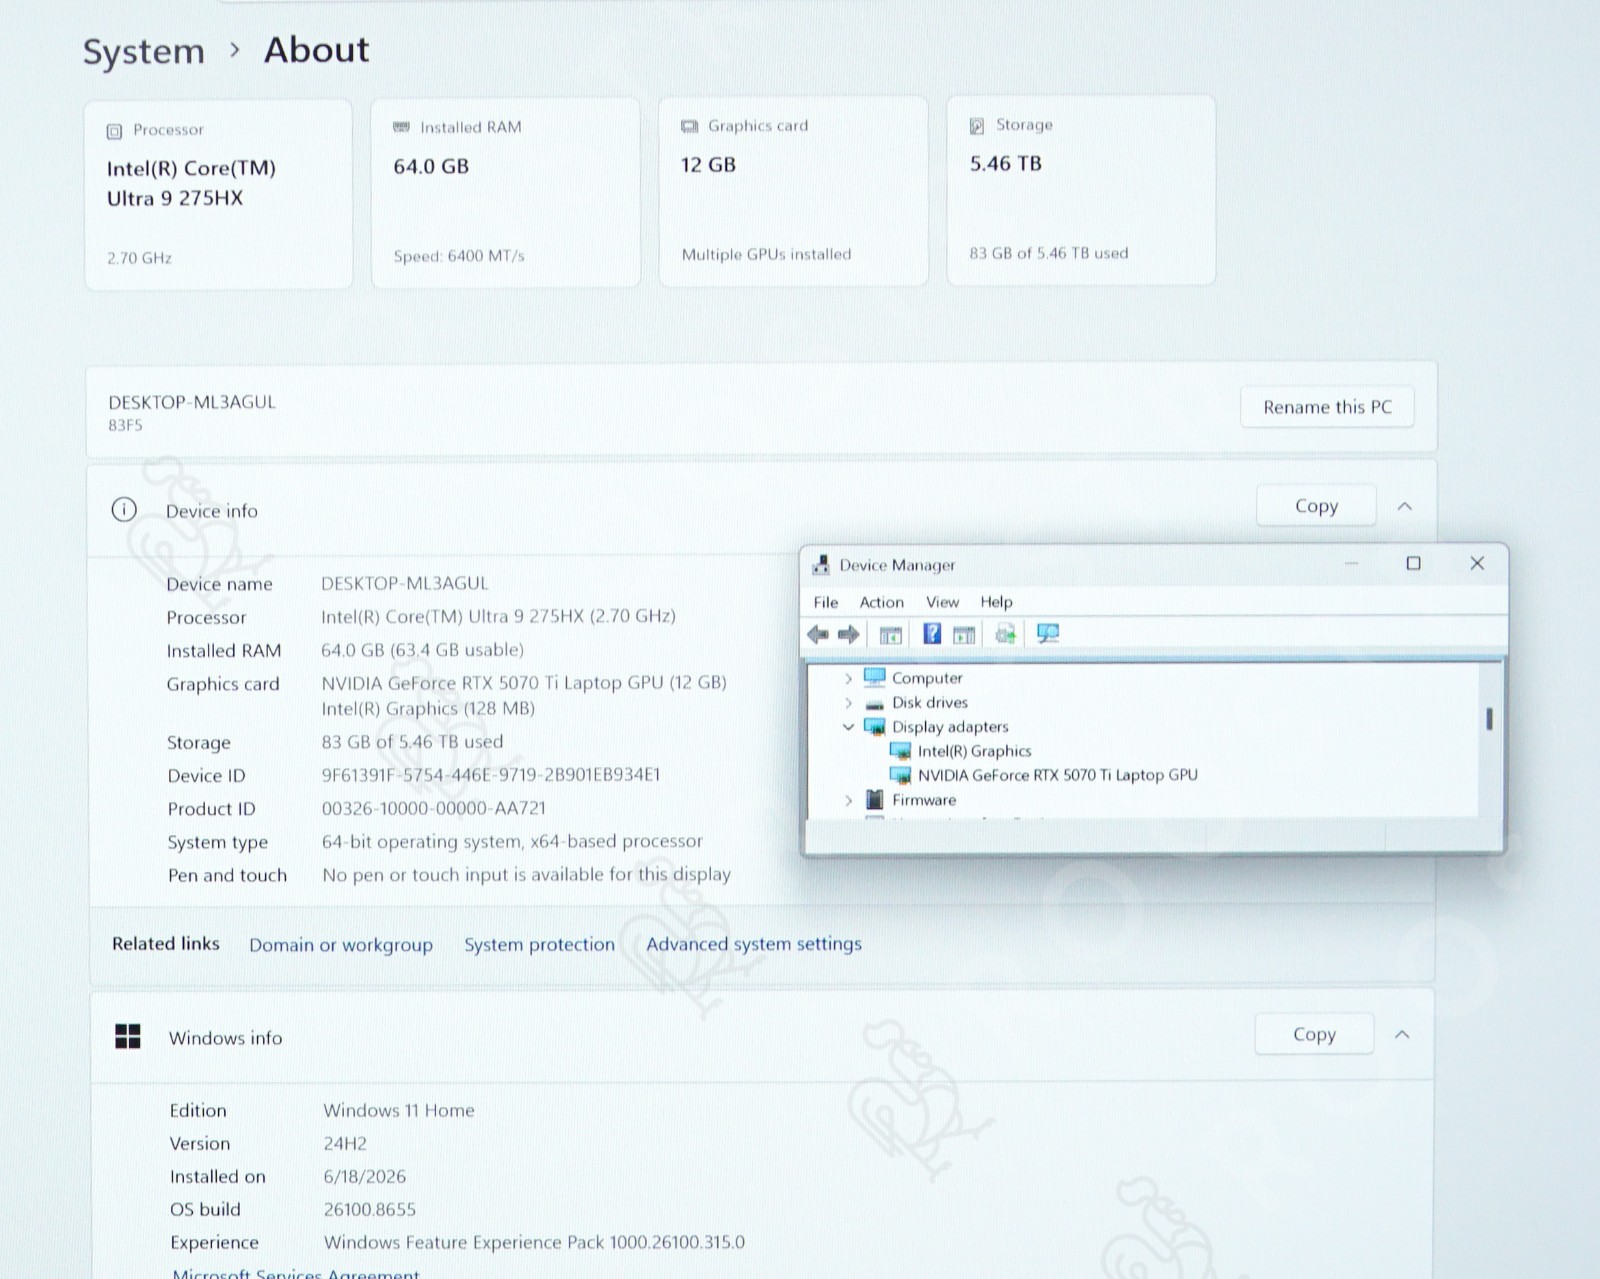Collapse the Windows info section chevron
Image resolution: width=1600 pixels, height=1279 pixels.
pyautogui.click(x=1403, y=1034)
